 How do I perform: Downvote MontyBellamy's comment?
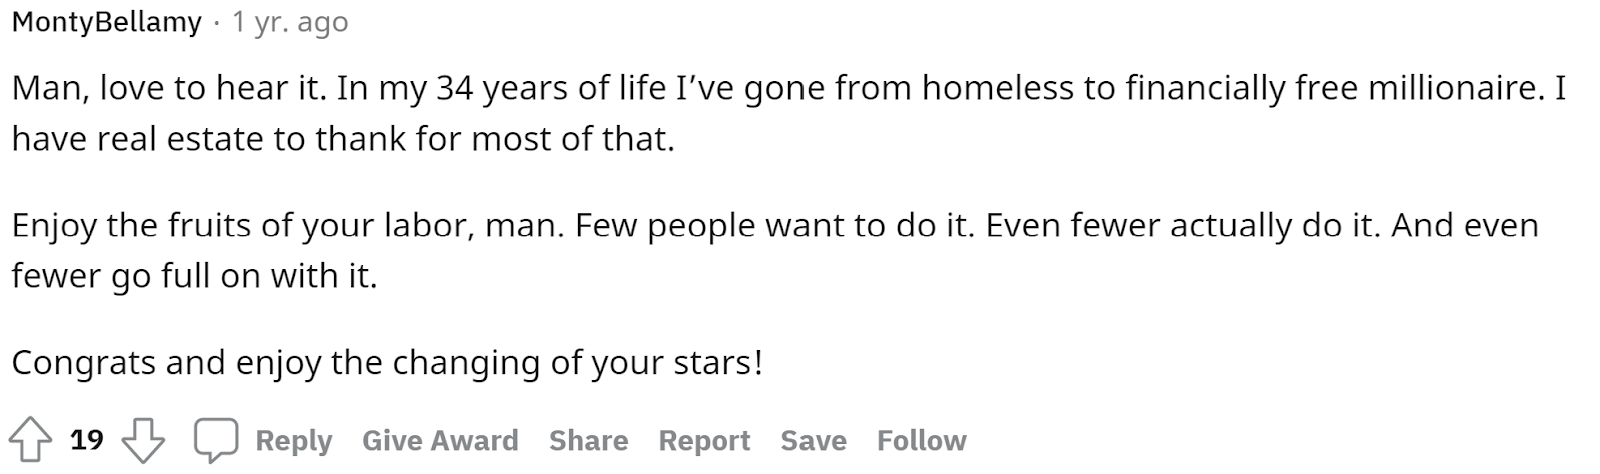click(142, 440)
